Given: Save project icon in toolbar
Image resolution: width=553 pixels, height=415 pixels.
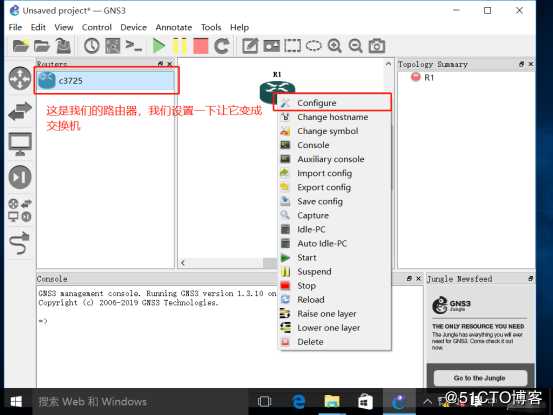Looking at the screenshot, I should 63,46.
